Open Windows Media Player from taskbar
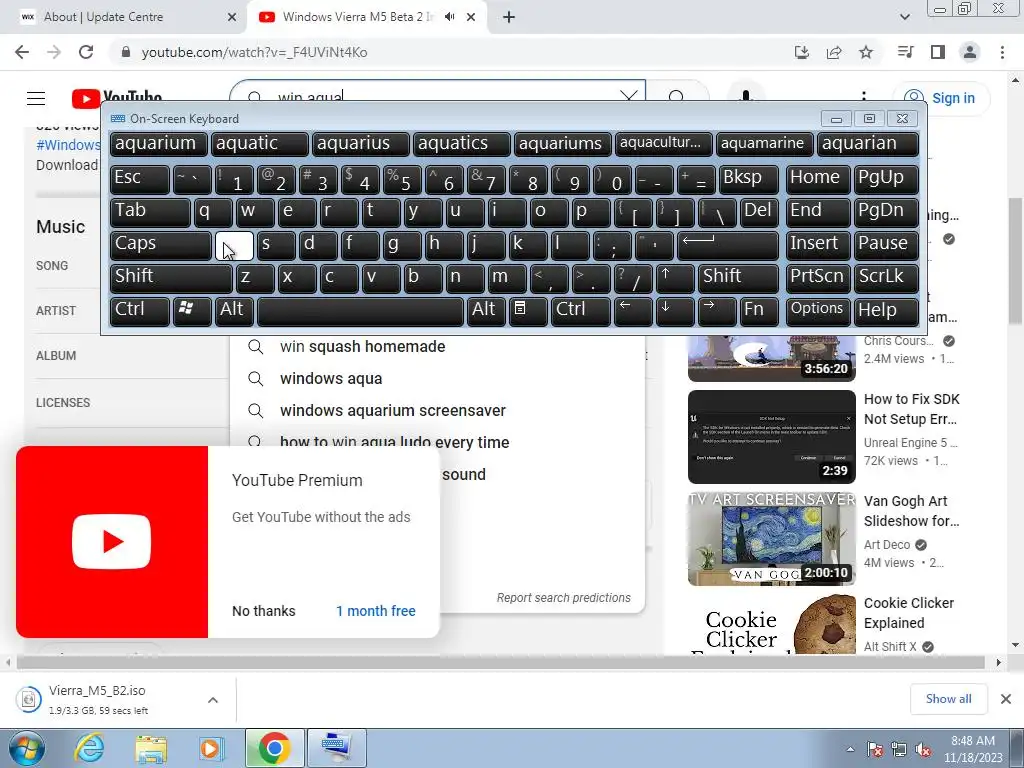Image resolution: width=1024 pixels, height=768 pixels. point(212,748)
